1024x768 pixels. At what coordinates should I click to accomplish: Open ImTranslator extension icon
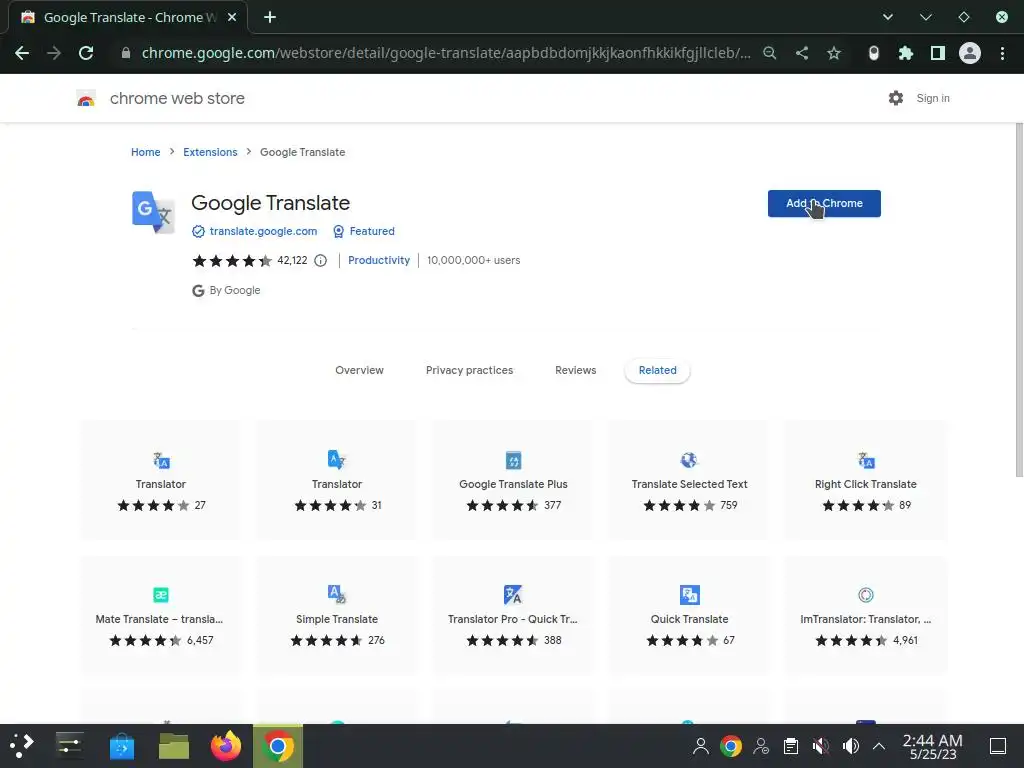pos(866,595)
